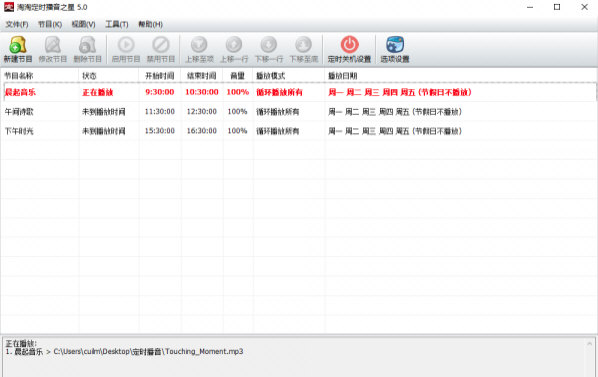The image size is (598, 377).
Task: Click the 下移一行 (move down one row) icon
Action: coord(269,45)
